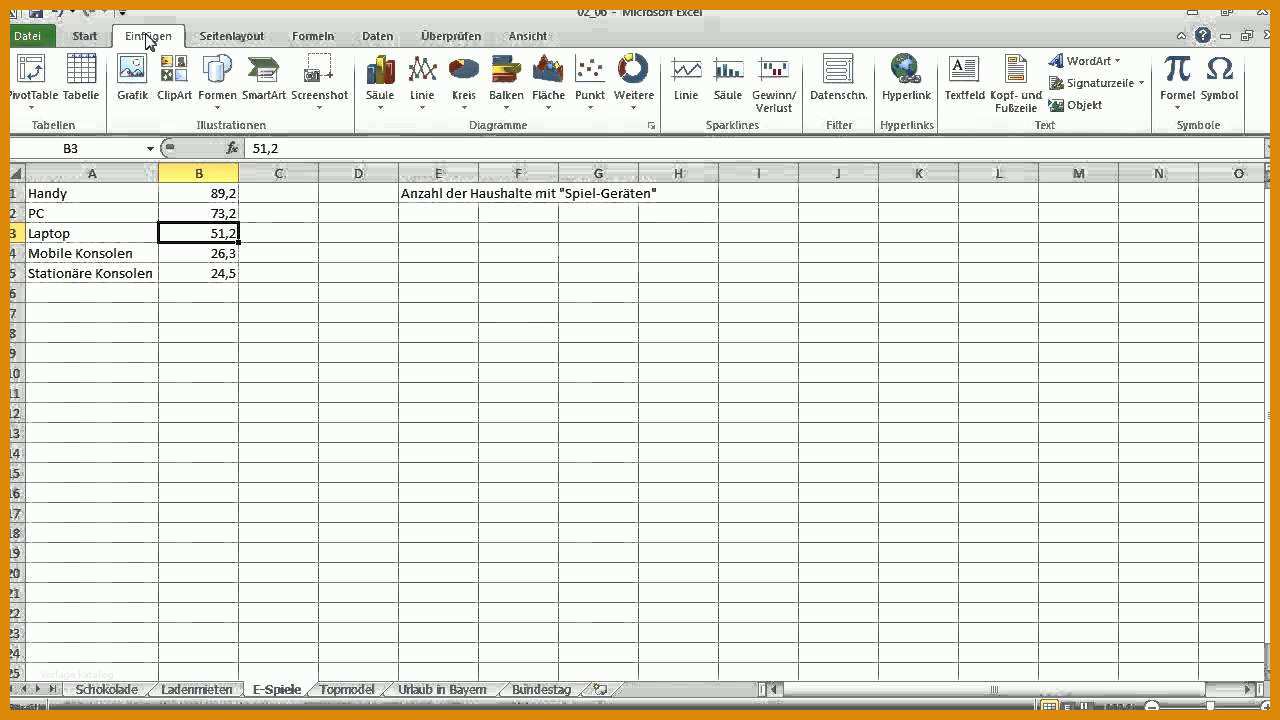Open the PivotTable dropdown arrow
This screenshot has width=1280, height=720.
click(x=31, y=108)
